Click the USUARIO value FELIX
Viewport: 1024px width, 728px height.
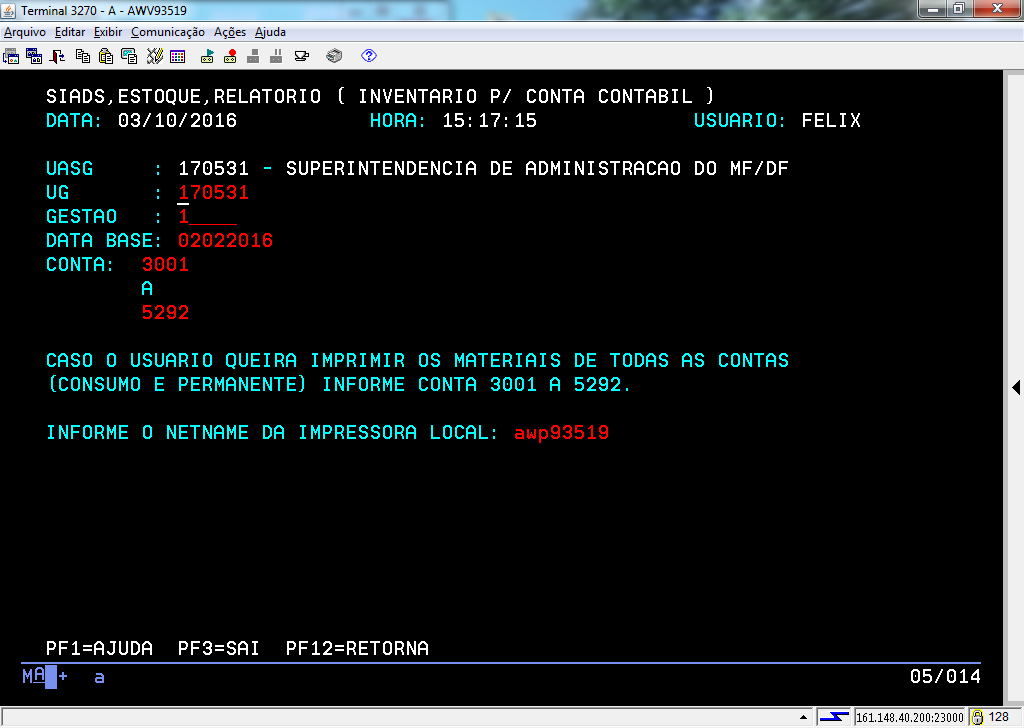pyautogui.click(x=831, y=120)
